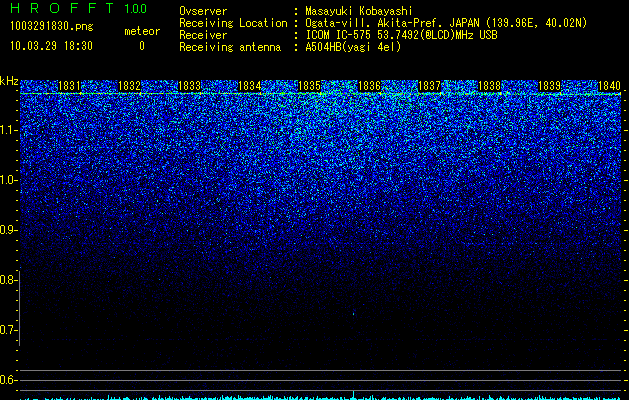
Task: Click the Receiver field label
Action: 203,35
